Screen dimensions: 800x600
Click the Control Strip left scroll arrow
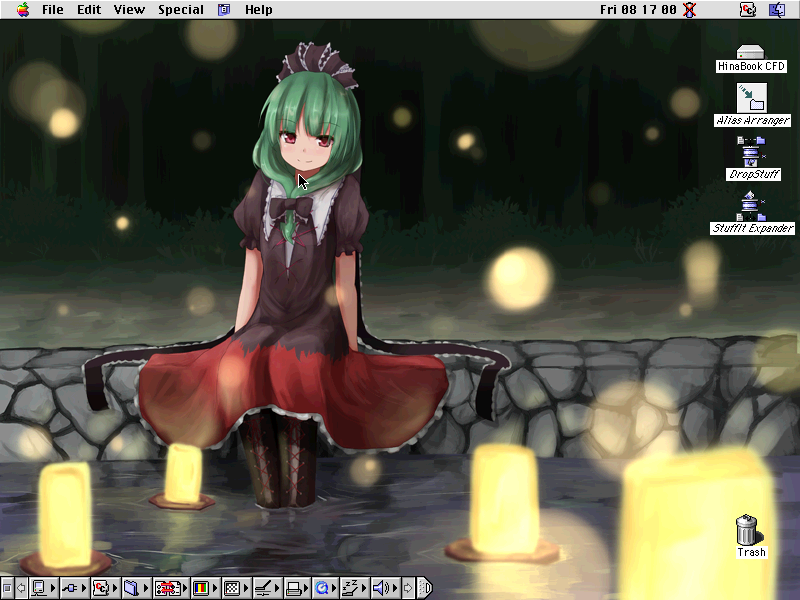point(21,588)
